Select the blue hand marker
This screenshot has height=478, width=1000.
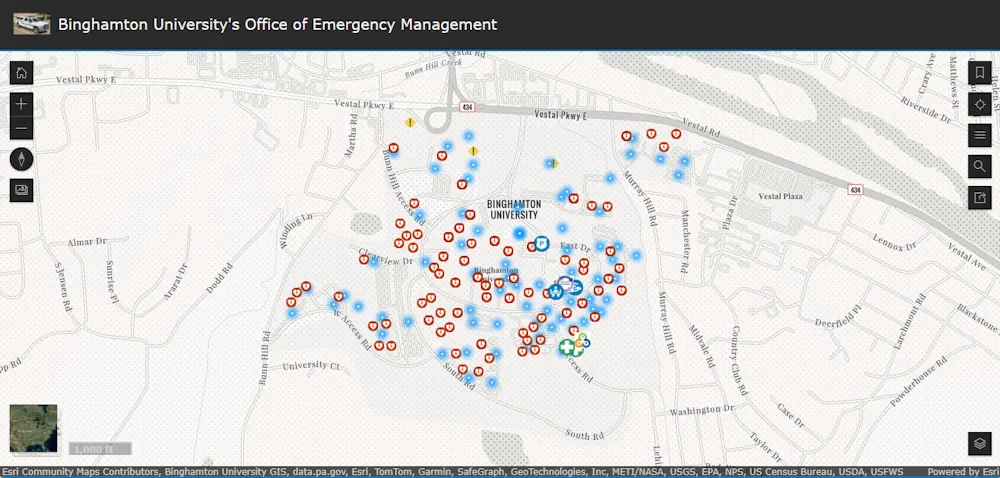pyautogui.click(x=575, y=287)
